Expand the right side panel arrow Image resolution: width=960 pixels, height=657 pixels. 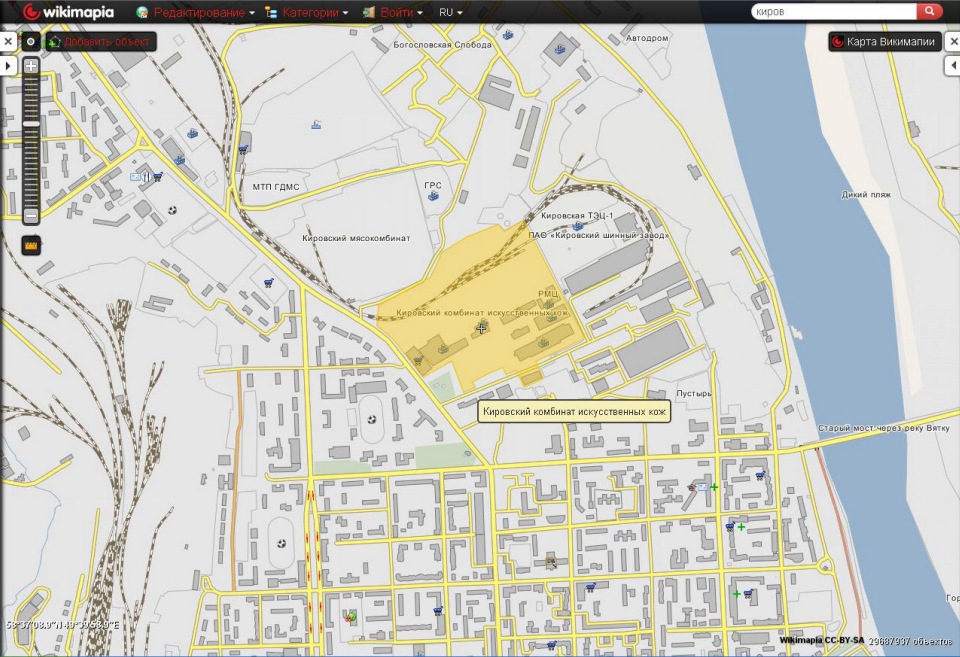pyautogui.click(x=952, y=65)
